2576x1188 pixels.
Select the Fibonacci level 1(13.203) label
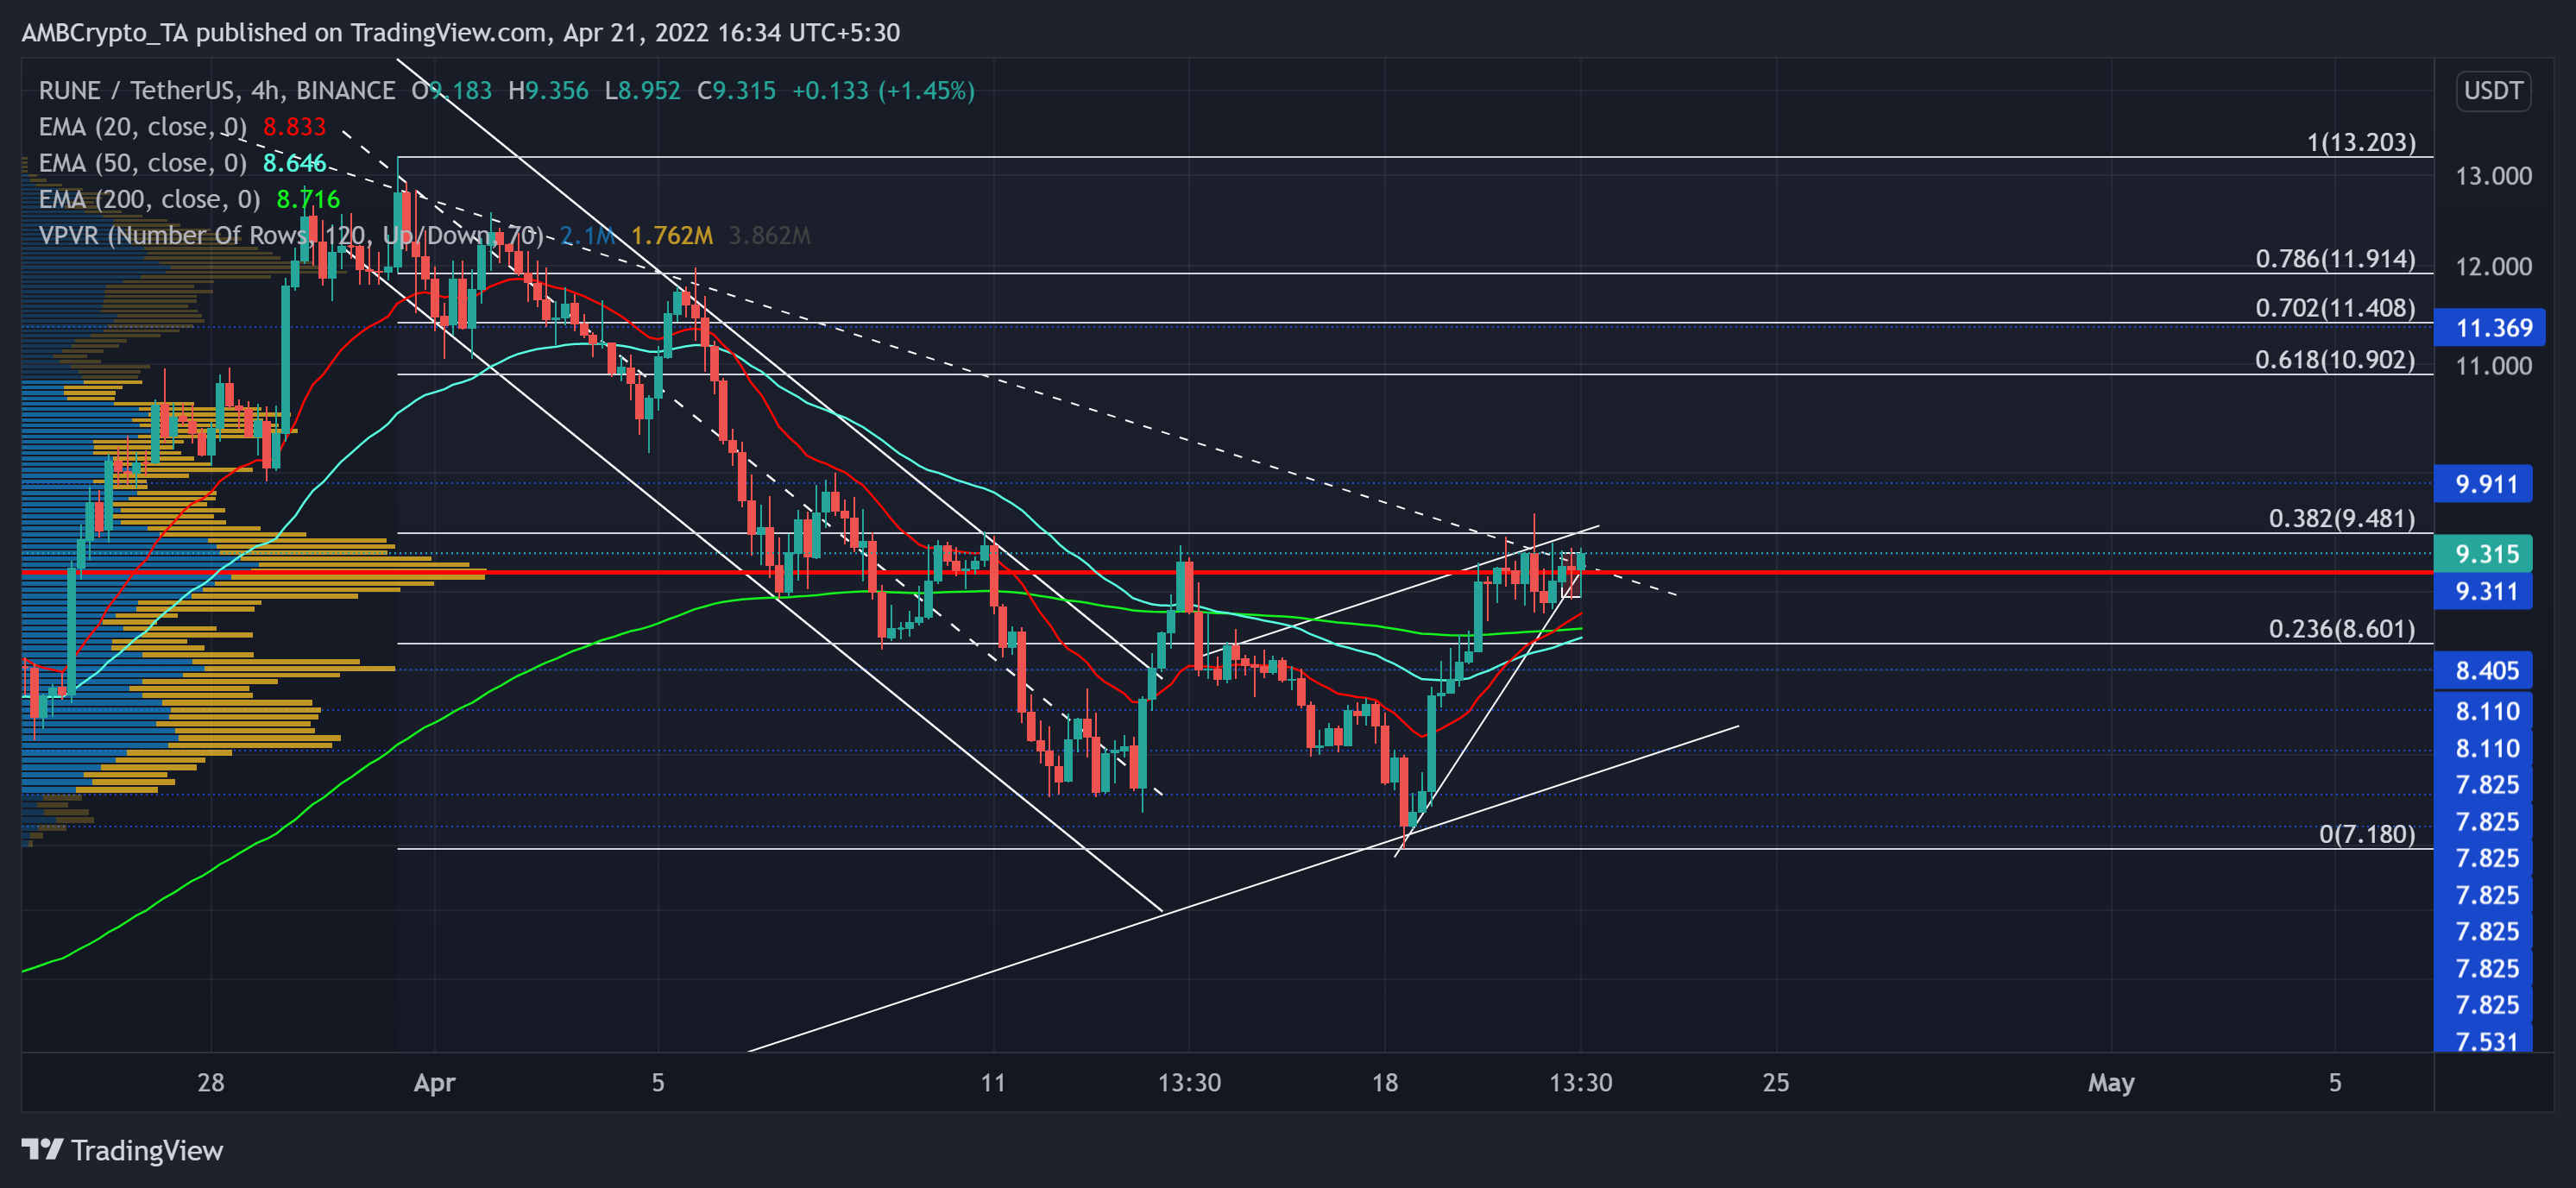pos(2361,142)
